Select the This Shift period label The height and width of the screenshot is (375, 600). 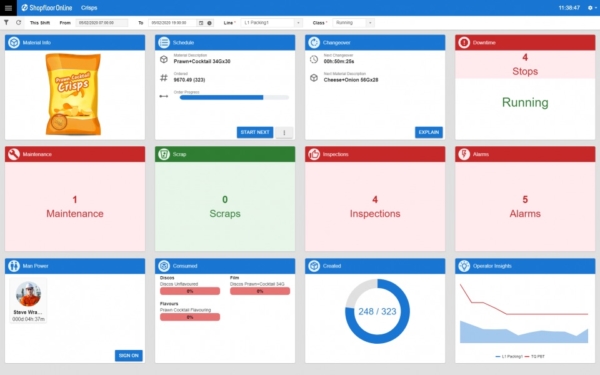(x=40, y=23)
